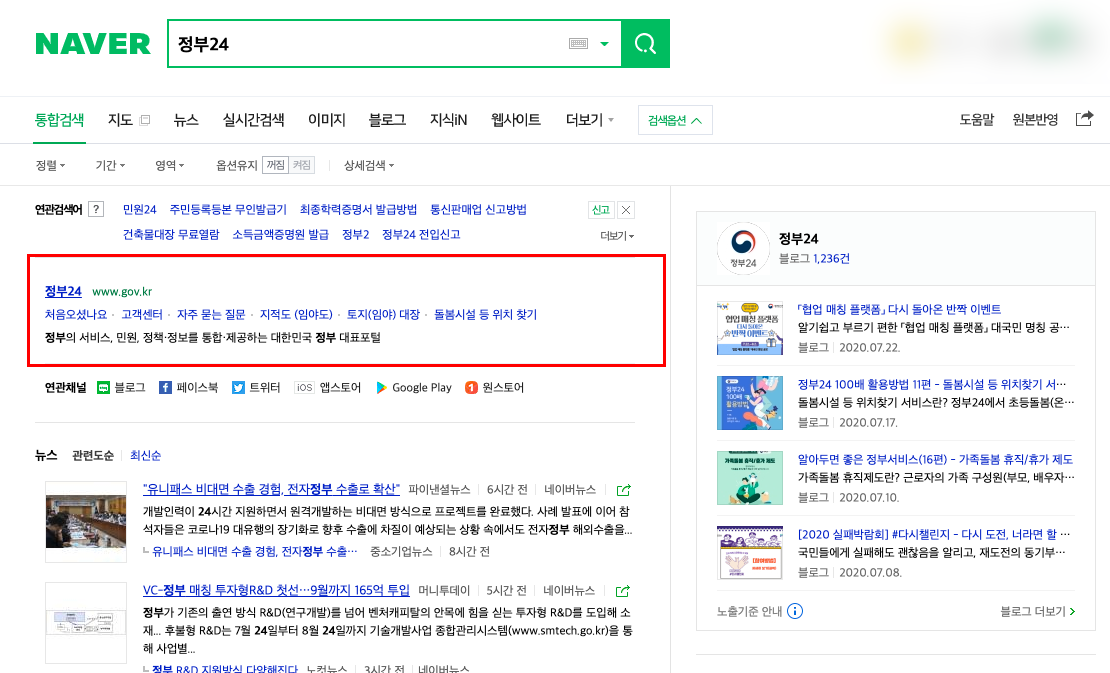Click related search 민원24

(x=139, y=209)
